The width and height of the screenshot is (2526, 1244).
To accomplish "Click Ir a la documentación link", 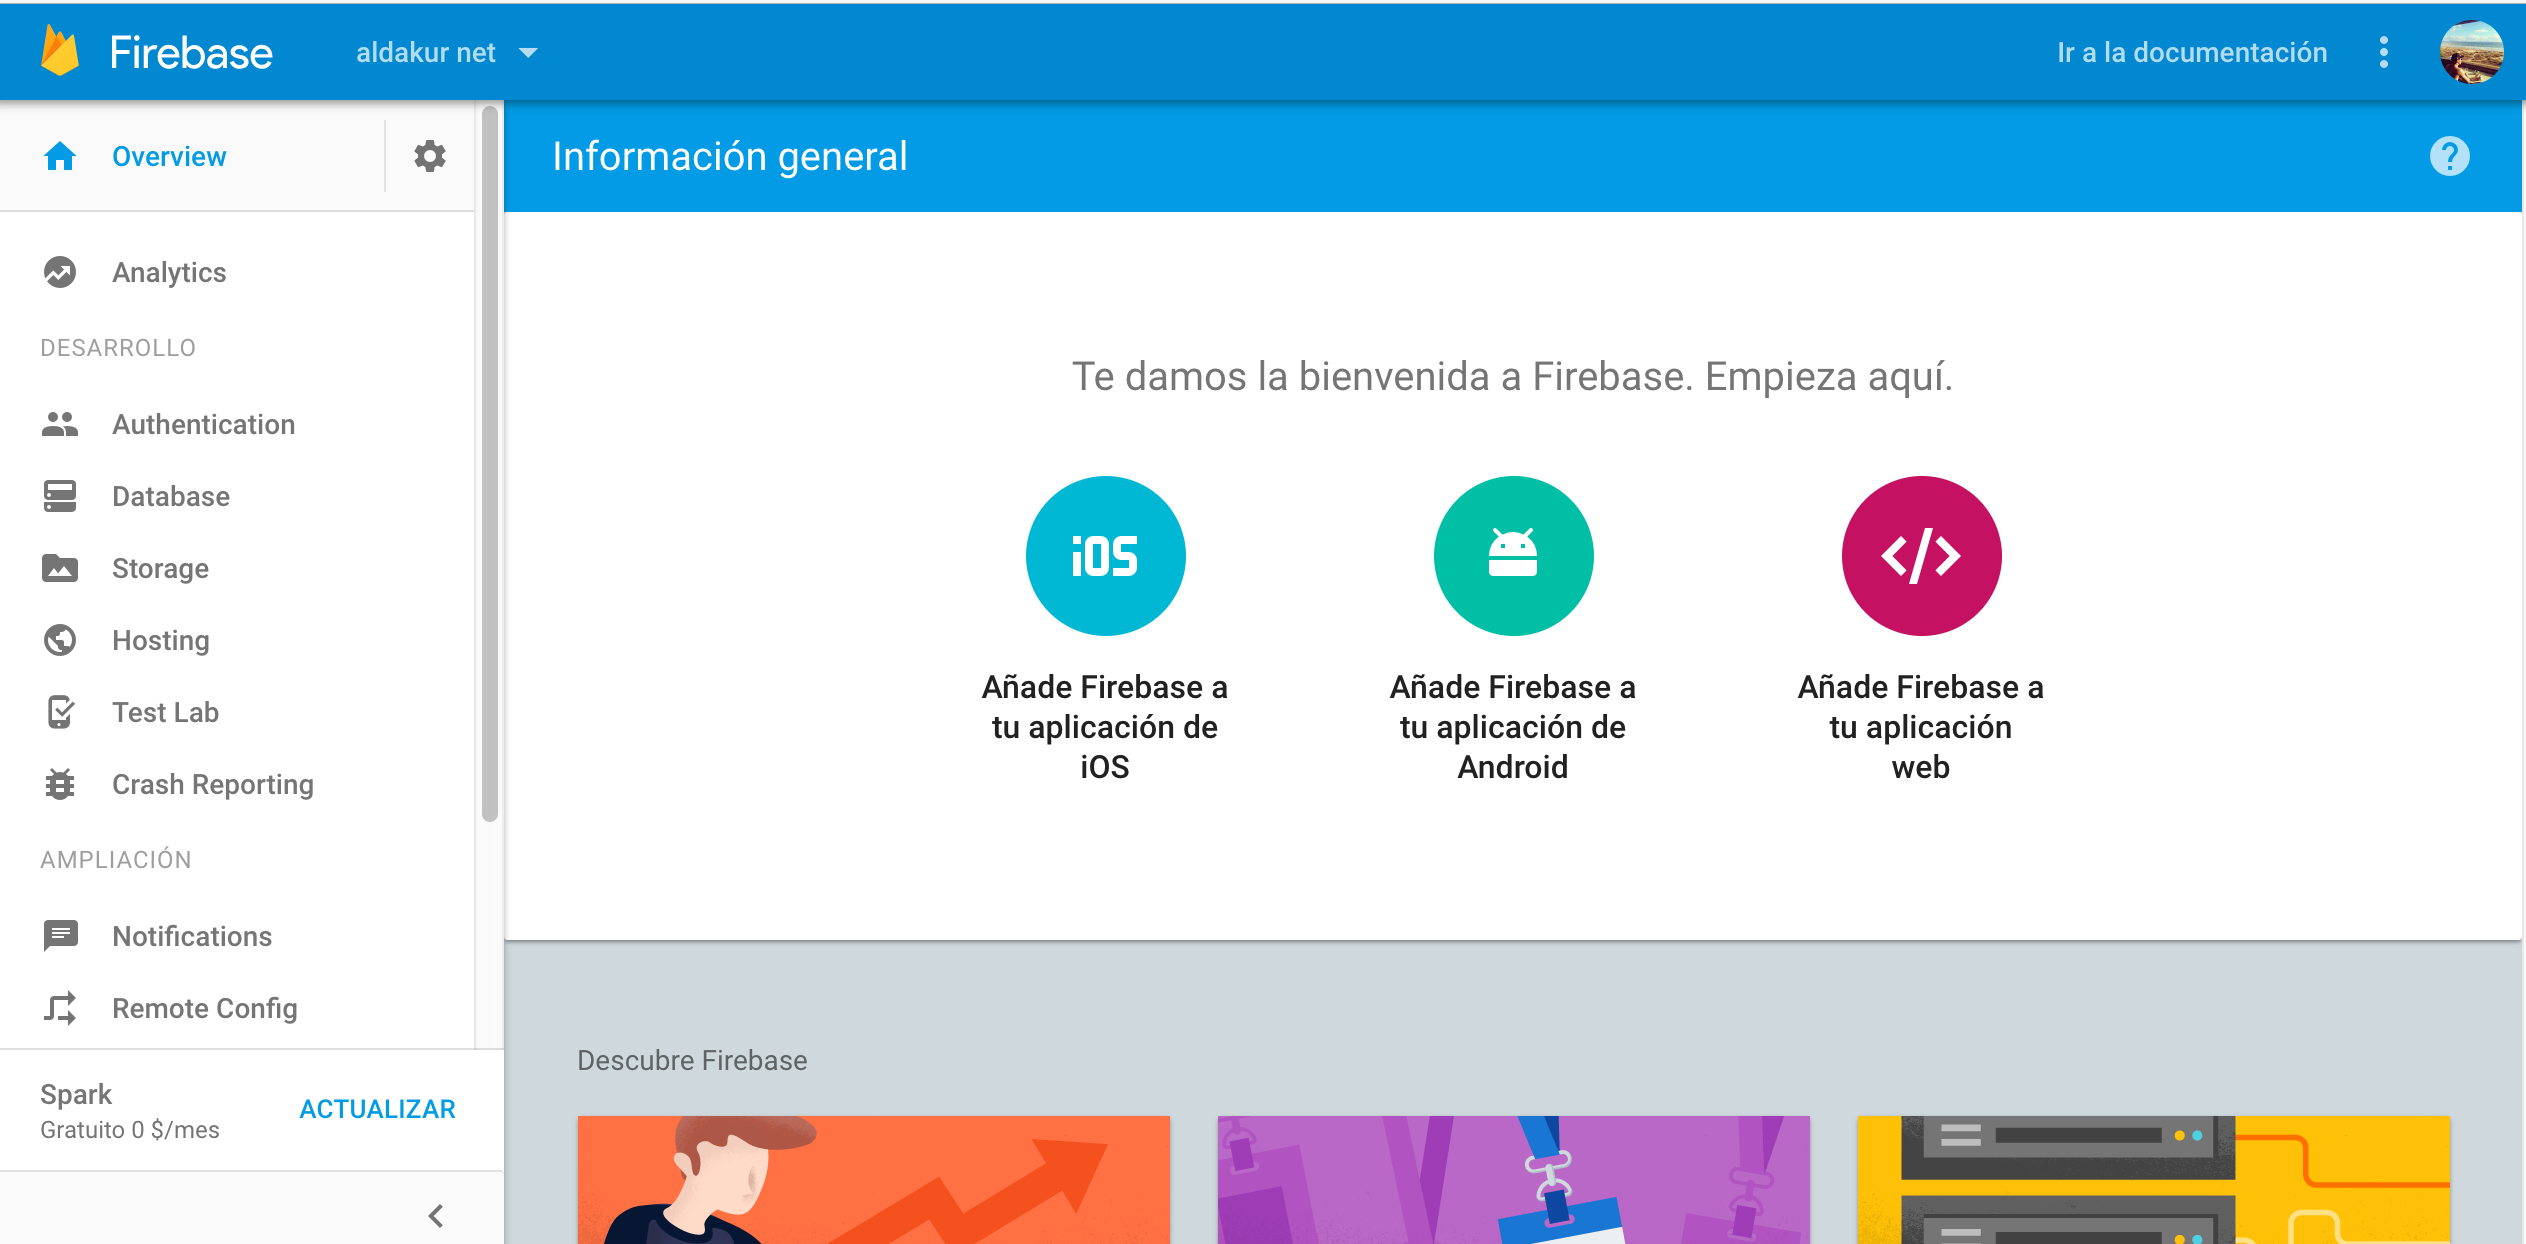I will tap(2192, 52).
